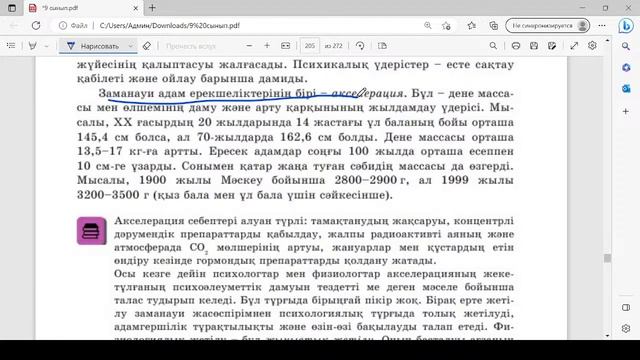Zoom out with the minus button
The height and width of the screenshot is (360, 640).
click(249, 46)
